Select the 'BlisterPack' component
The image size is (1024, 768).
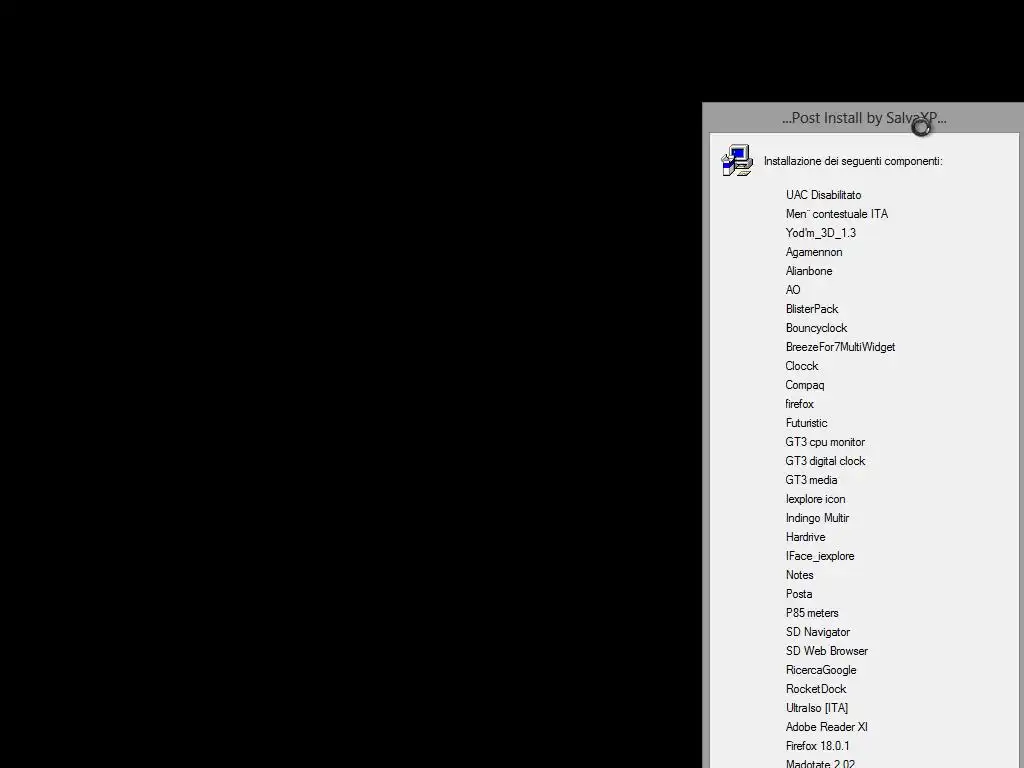[x=812, y=309]
